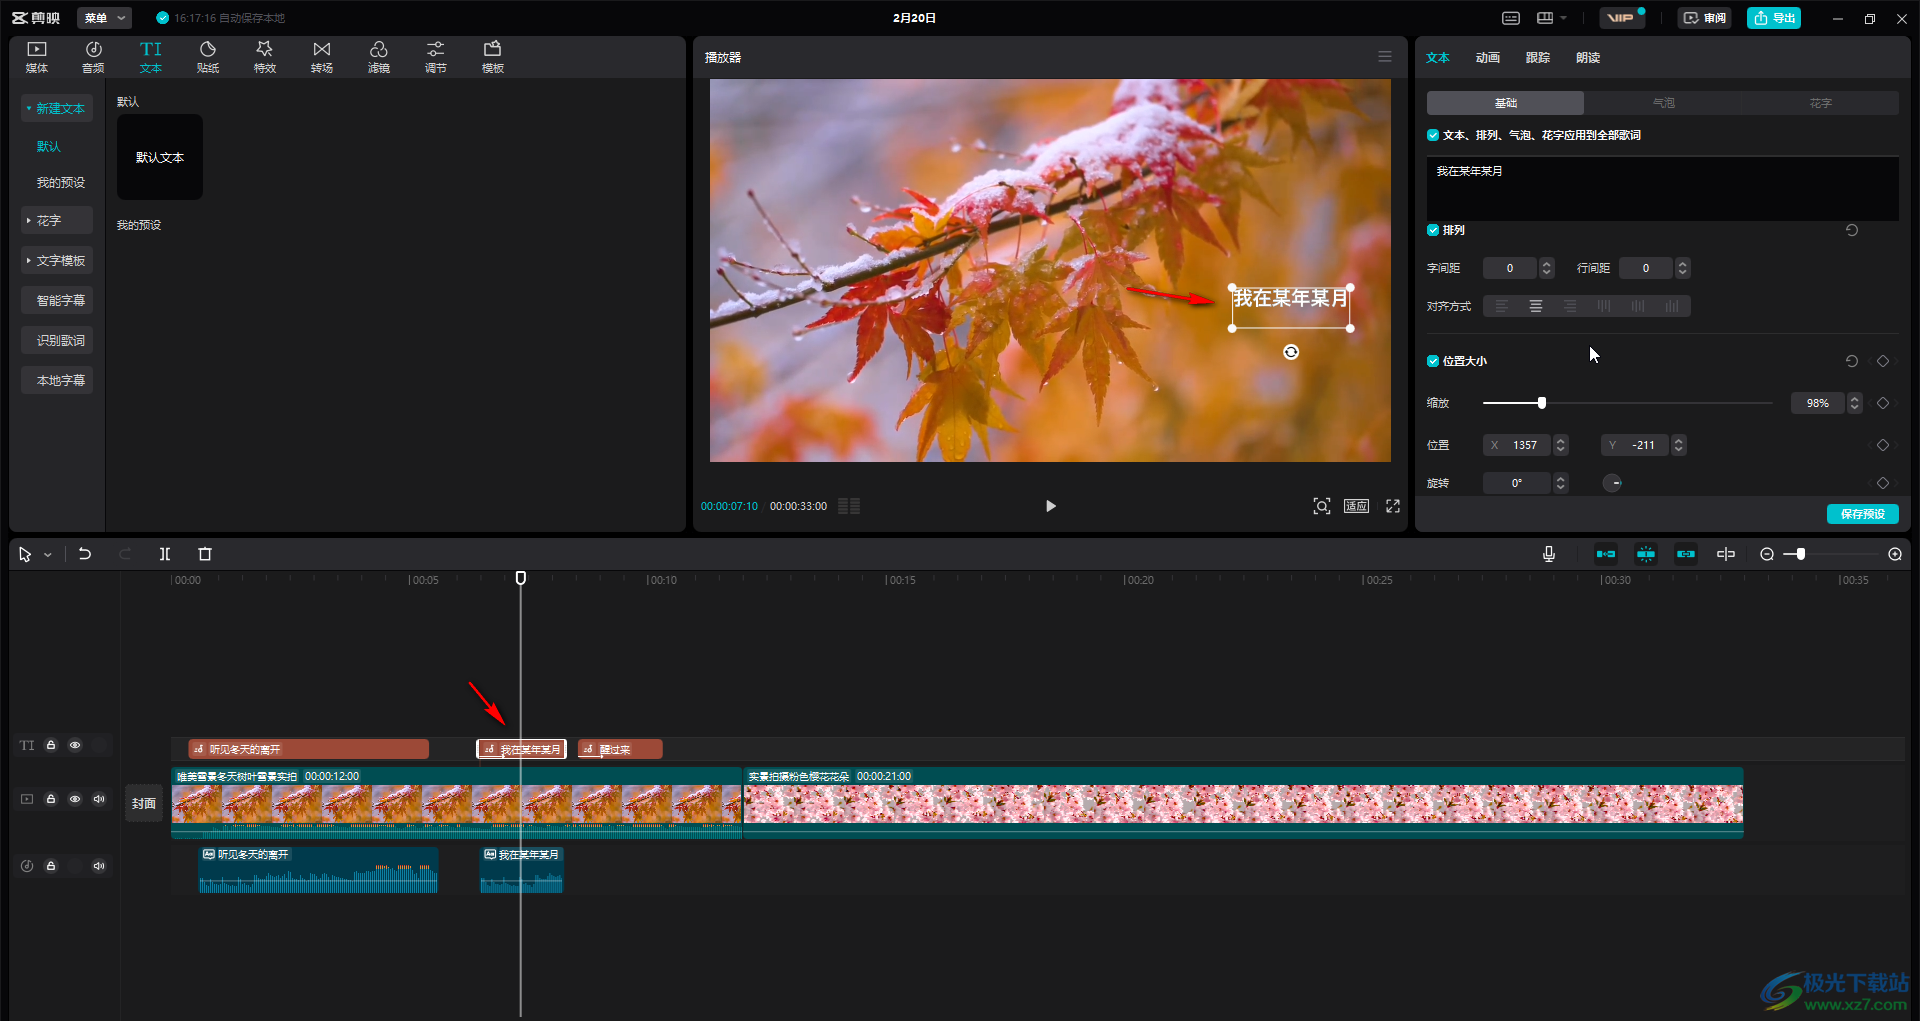Expand the 花字 category

pyautogui.click(x=57, y=220)
